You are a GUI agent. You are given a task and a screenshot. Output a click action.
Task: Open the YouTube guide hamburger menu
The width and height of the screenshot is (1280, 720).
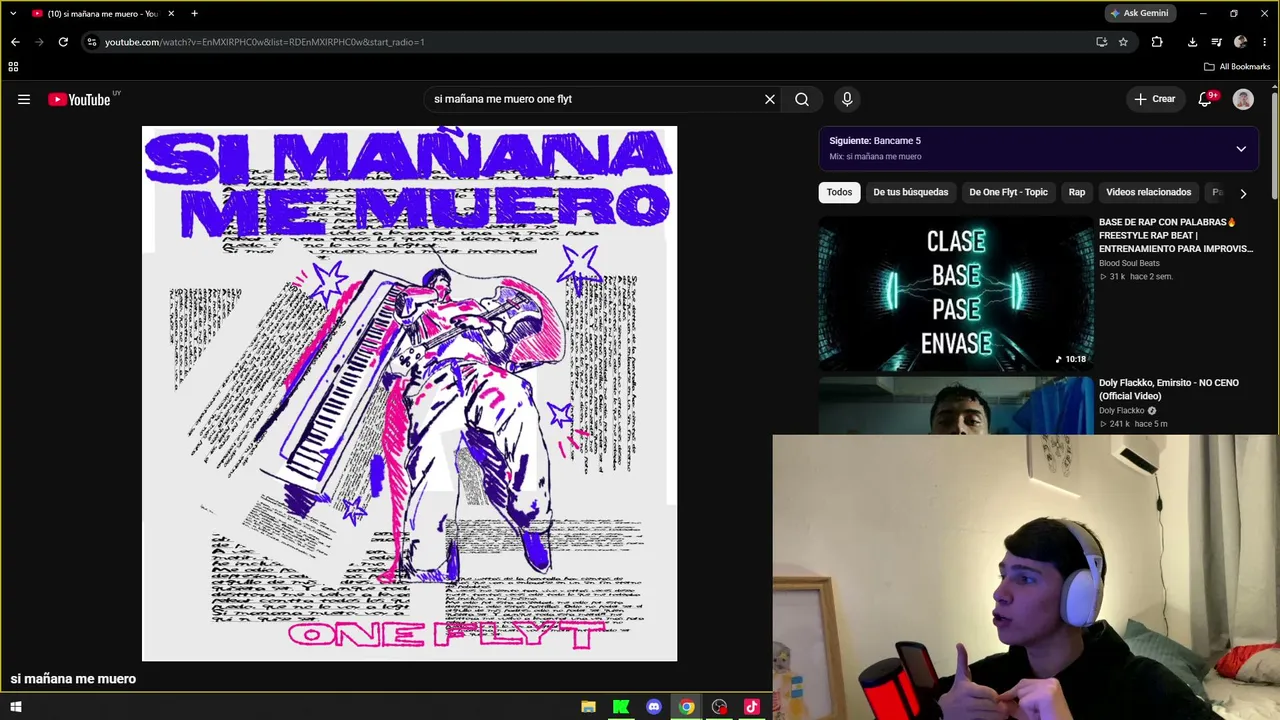[x=24, y=99]
